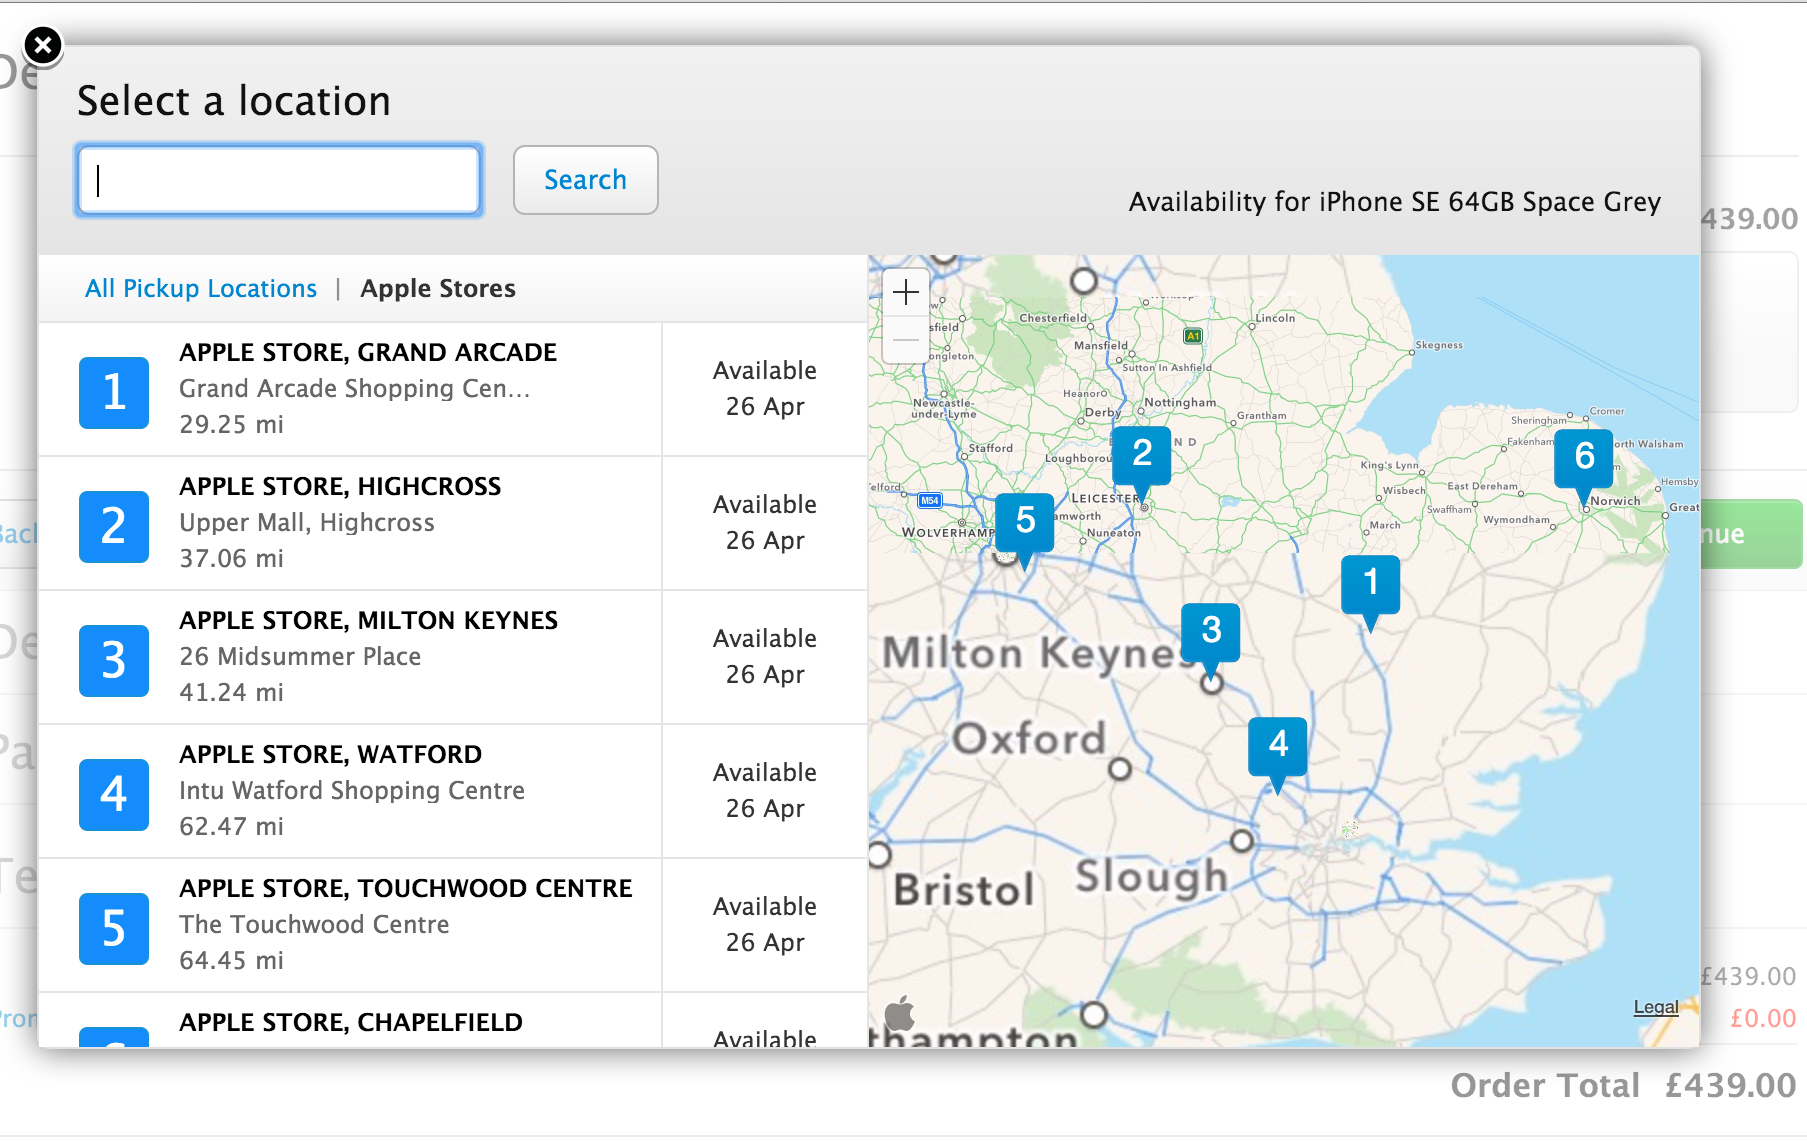Click the Oxford label on the map

(1029, 739)
